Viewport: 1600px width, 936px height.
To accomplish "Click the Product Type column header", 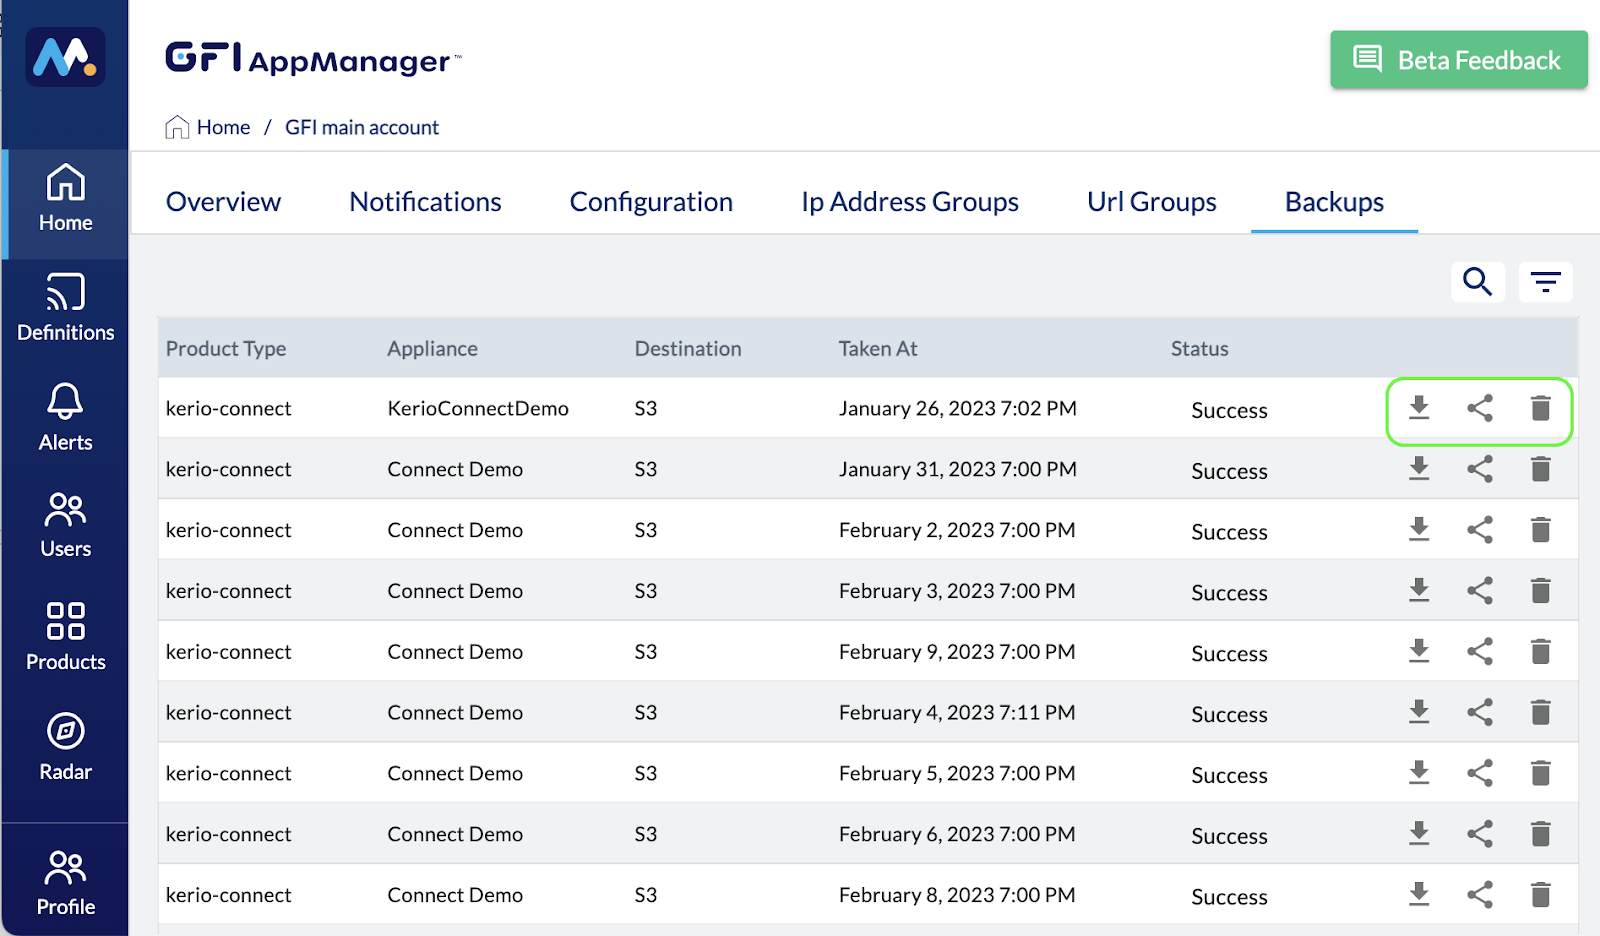I will (226, 349).
